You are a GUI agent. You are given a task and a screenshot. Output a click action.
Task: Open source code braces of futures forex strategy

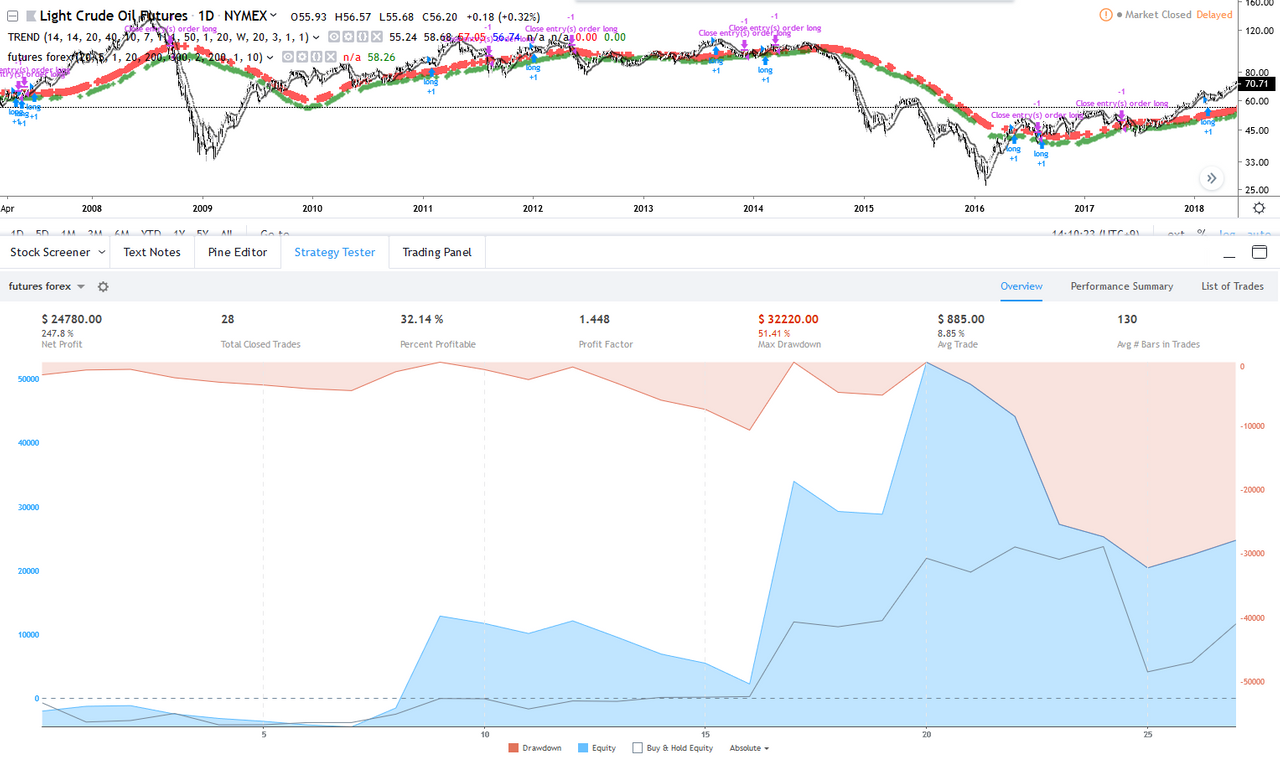pos(315,57)
